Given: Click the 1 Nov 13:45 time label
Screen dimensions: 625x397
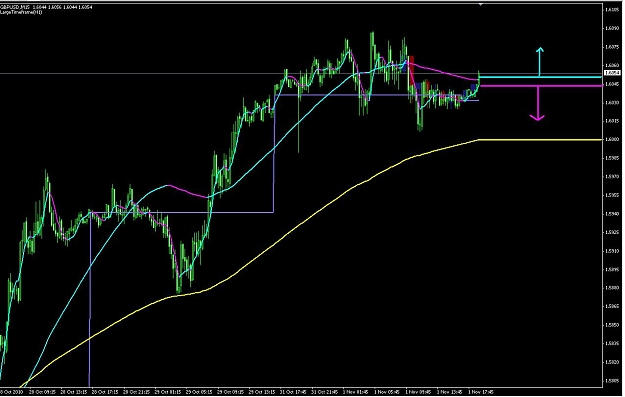Looking at the screenshot, I should (x=450, y=392).
